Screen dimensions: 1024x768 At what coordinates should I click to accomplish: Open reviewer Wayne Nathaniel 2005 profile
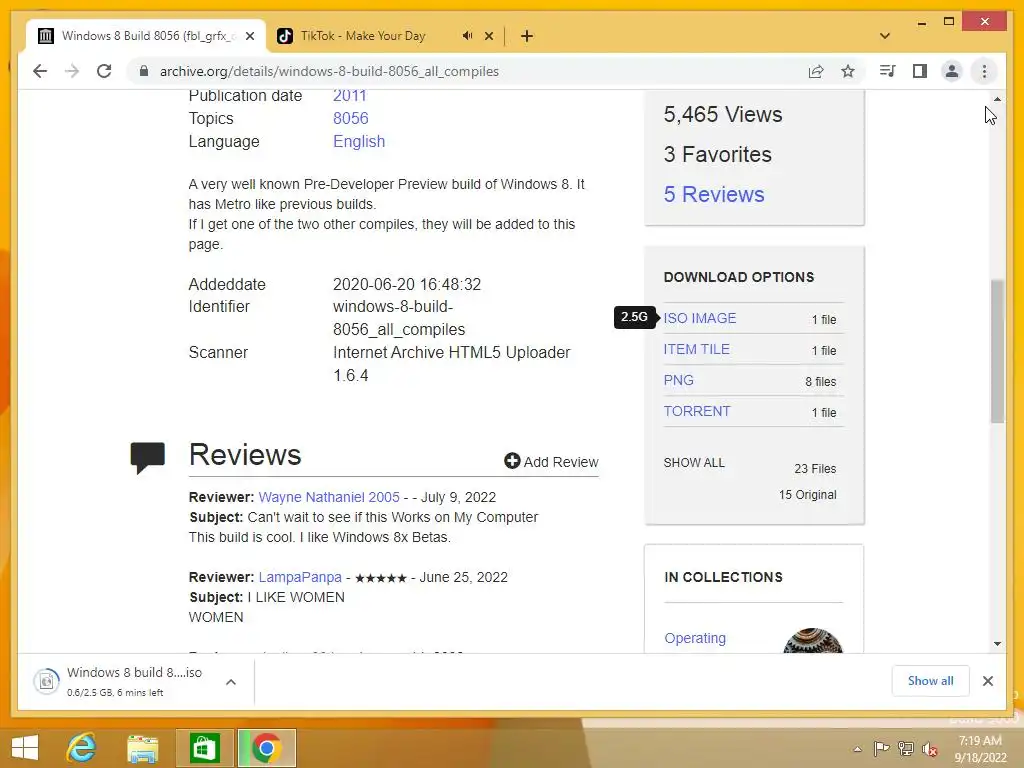[x=329, y=497]
